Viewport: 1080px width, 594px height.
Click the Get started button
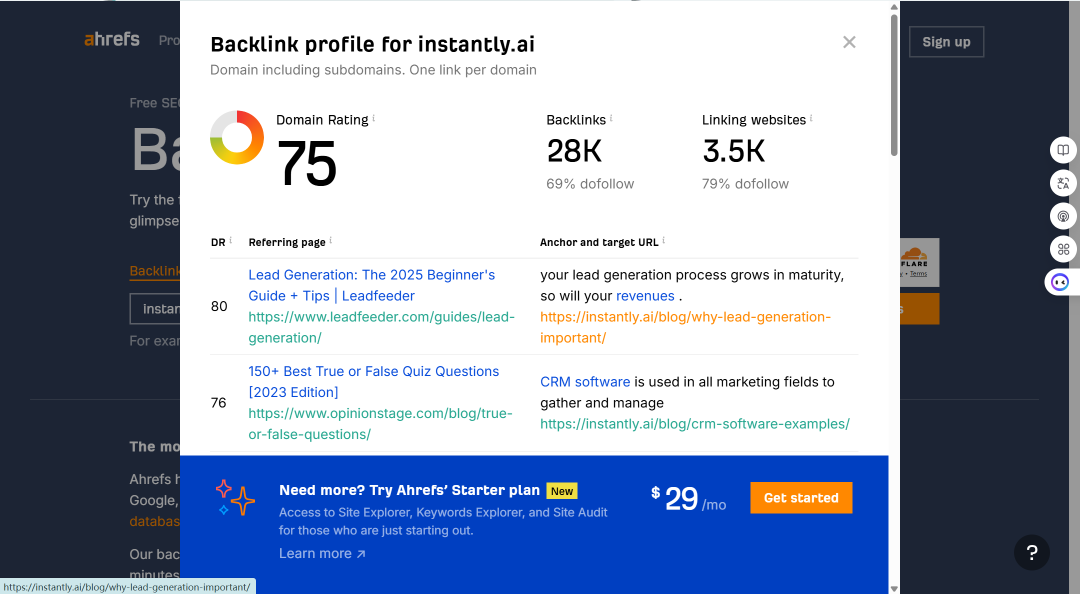(801, 498)
